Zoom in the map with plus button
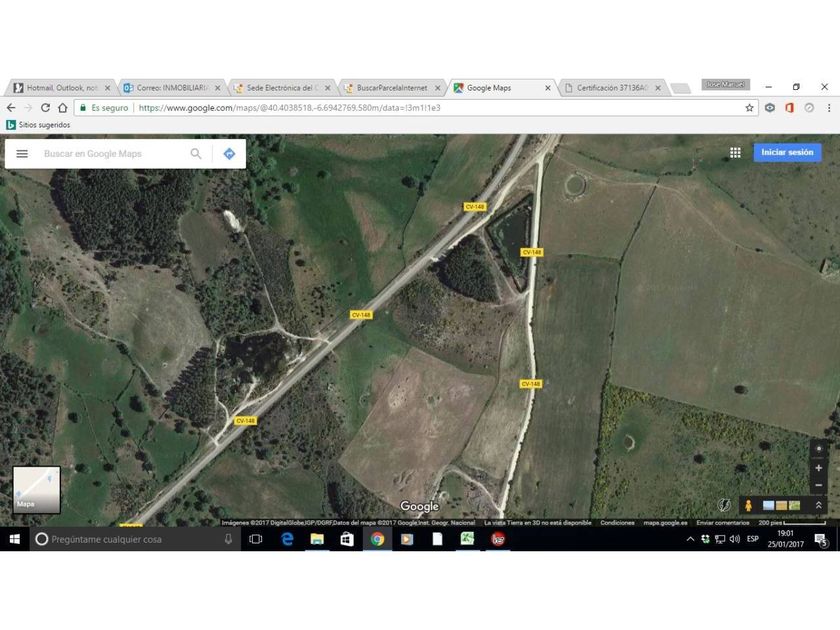Screen dimensions: 840x630 tap(819, 468)
